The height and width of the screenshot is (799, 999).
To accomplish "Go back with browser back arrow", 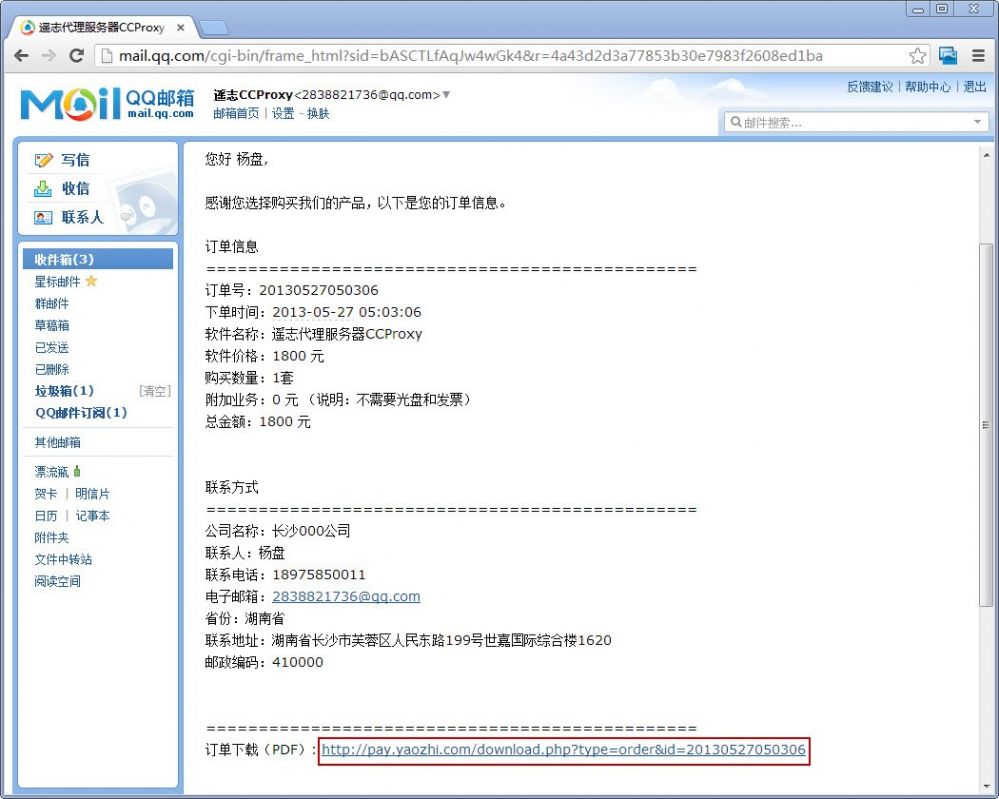I will (21, 55).
